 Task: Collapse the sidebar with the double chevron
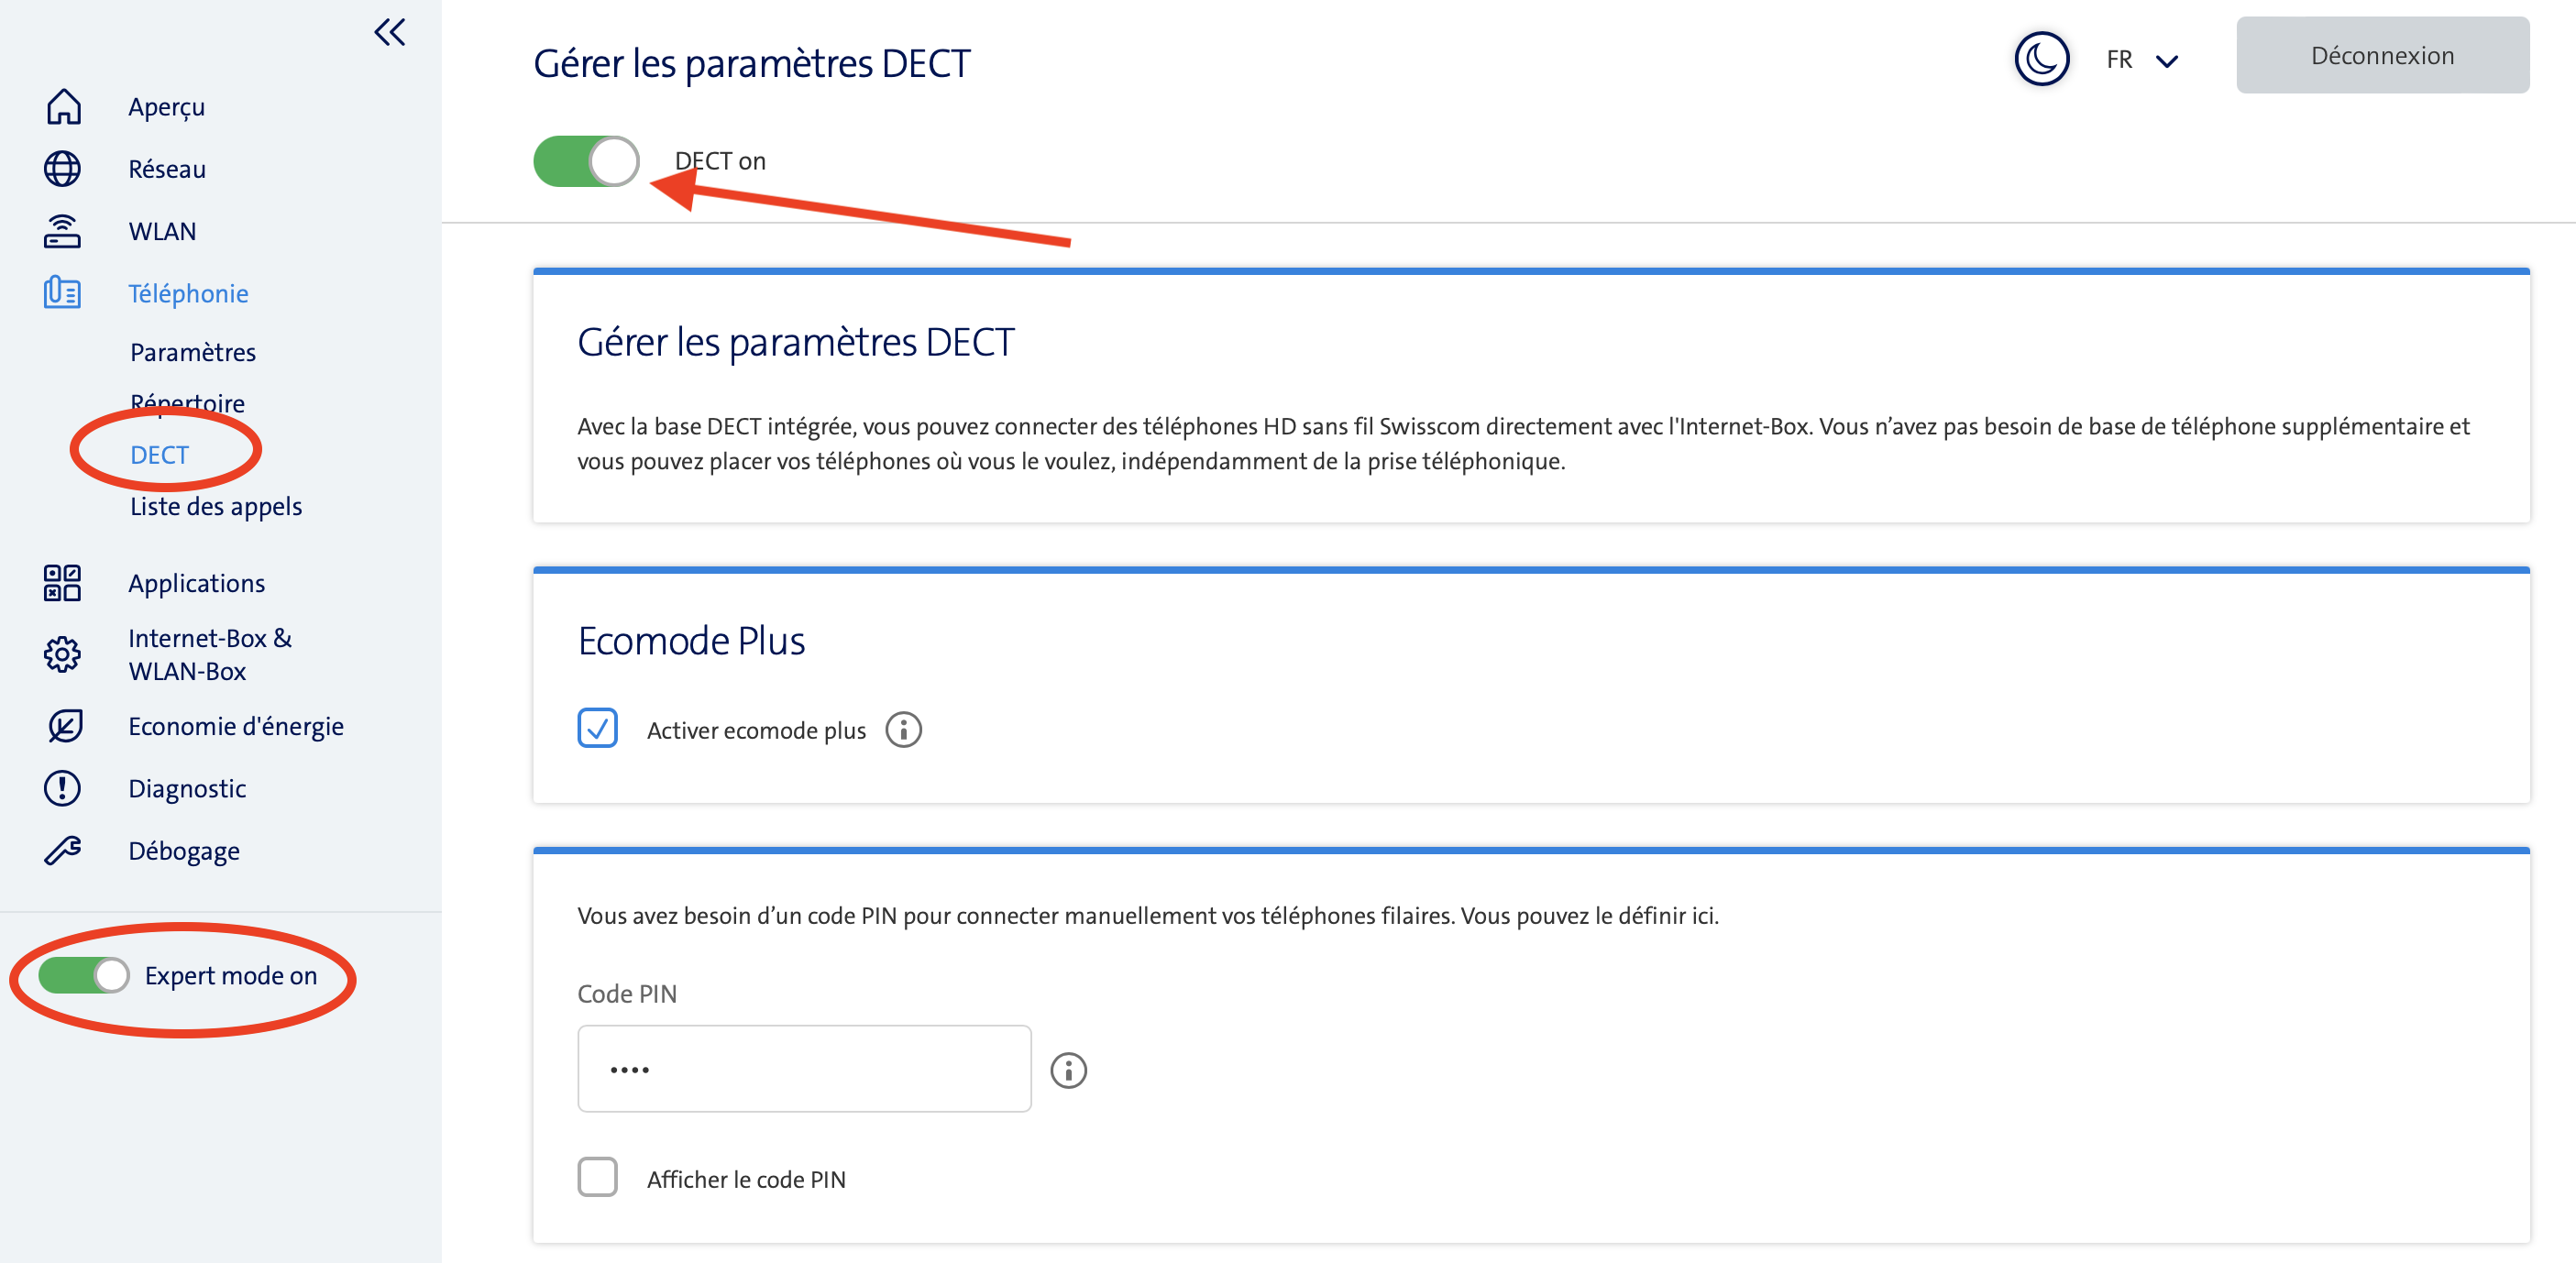pyautogui.click(x=390, y=33)
